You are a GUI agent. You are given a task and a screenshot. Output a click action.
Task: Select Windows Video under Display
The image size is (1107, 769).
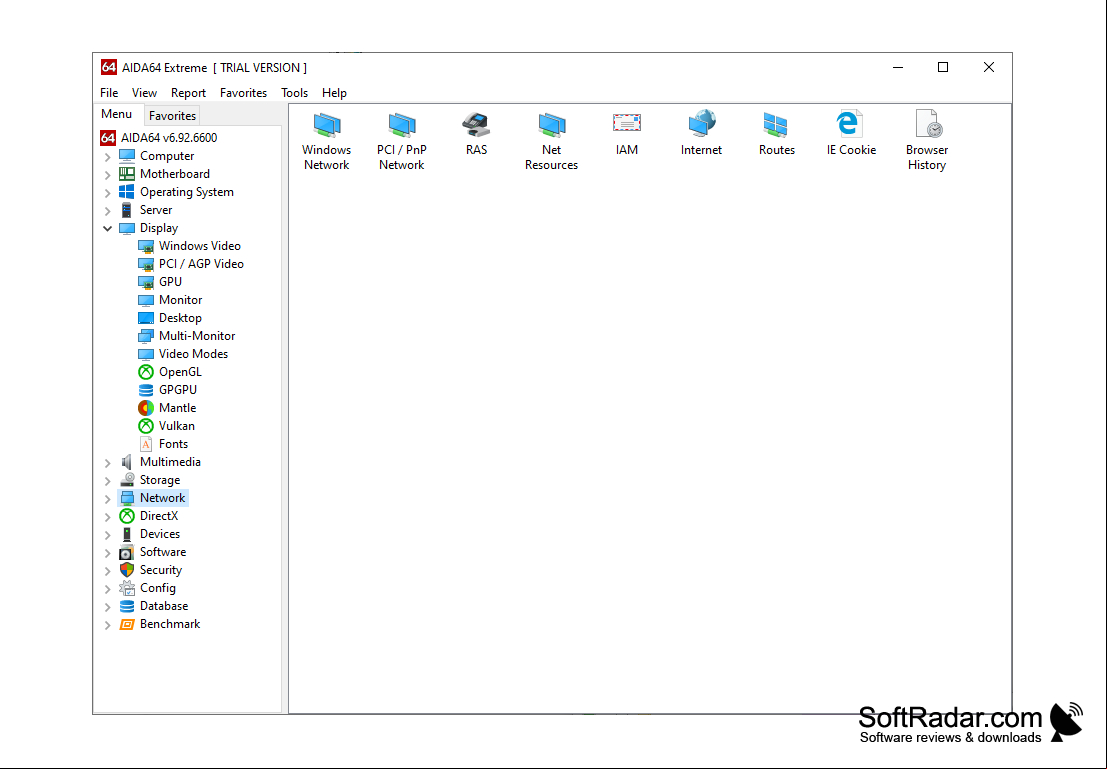pyautogui.click(x=199, y=246)
